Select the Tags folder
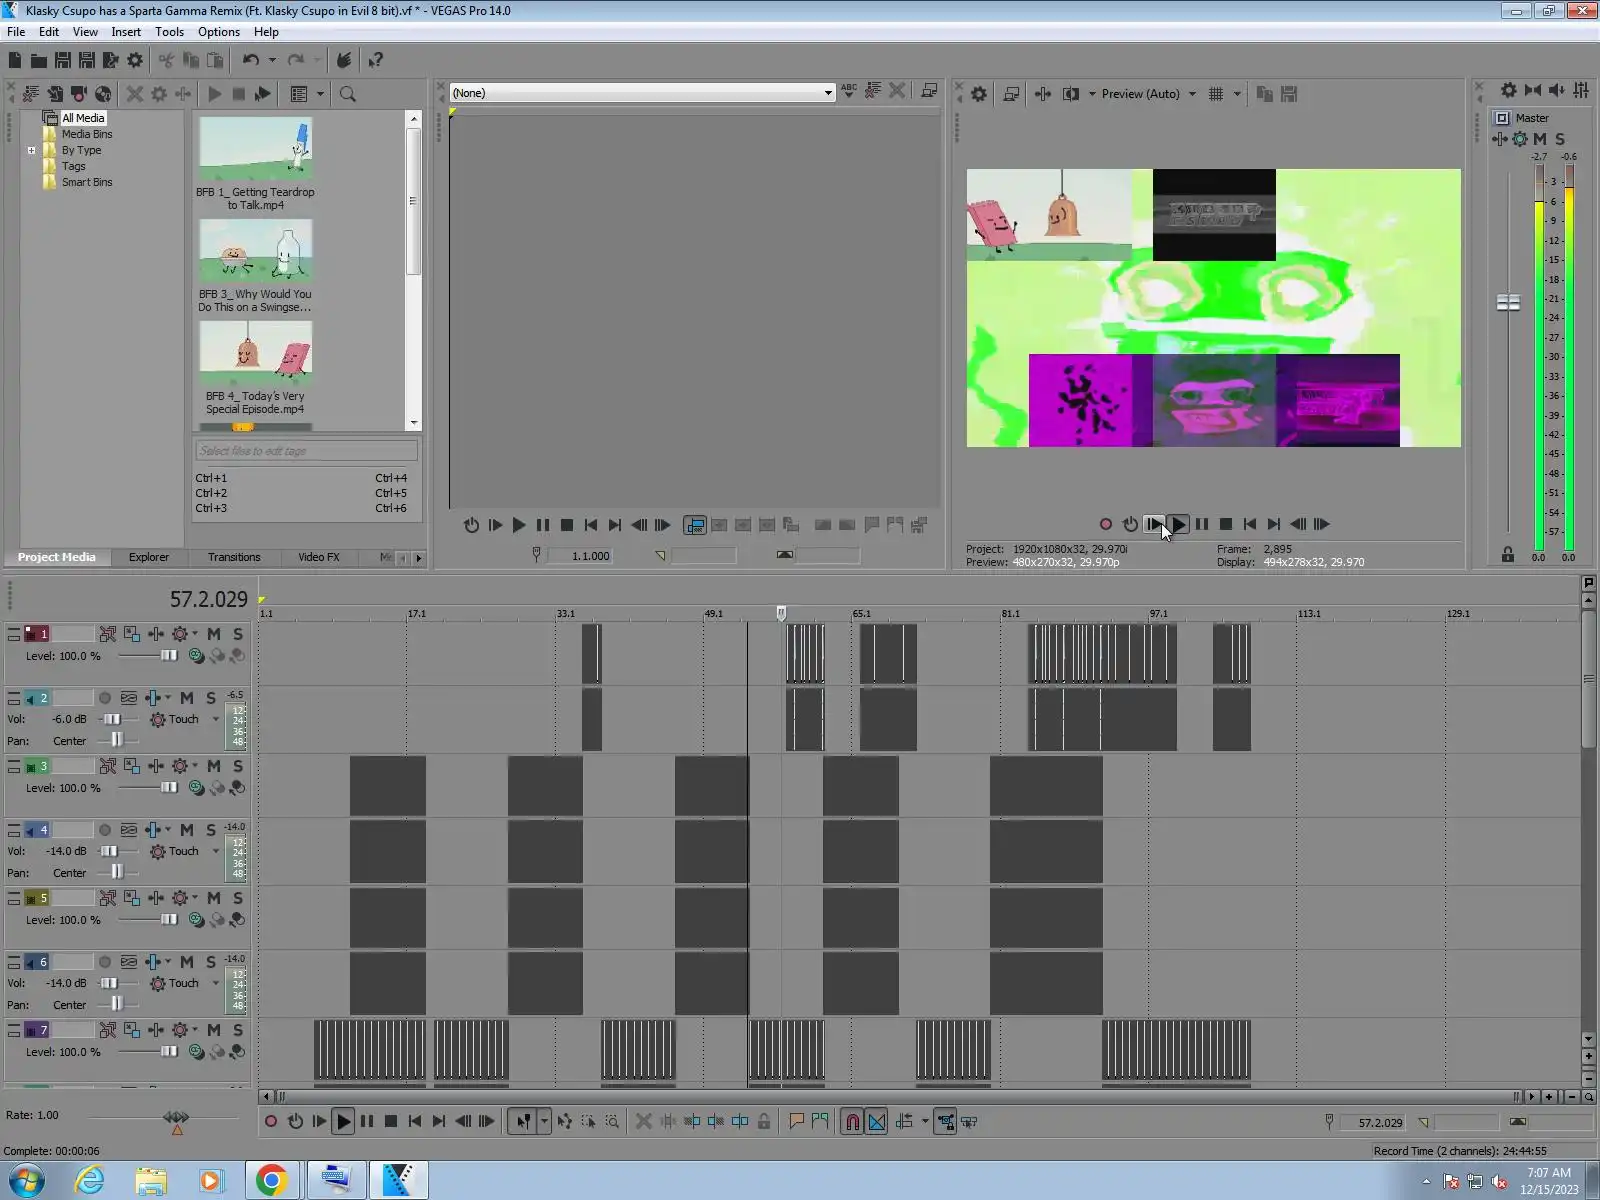Screen dimensions: 1600x1200 [74, 166]
